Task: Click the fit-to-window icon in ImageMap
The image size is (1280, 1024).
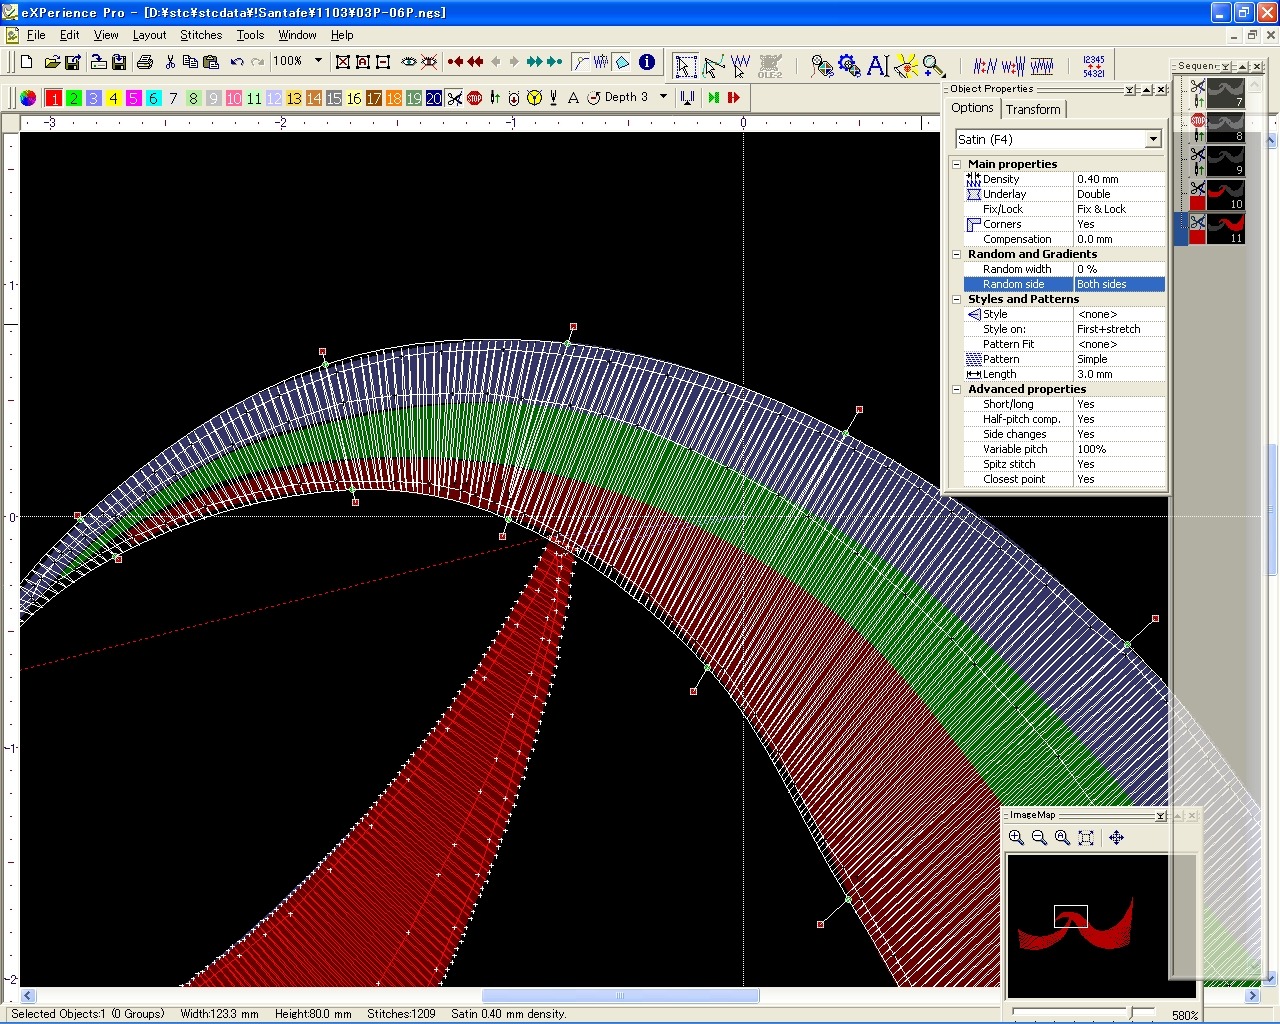Action: coord(1086,838)
